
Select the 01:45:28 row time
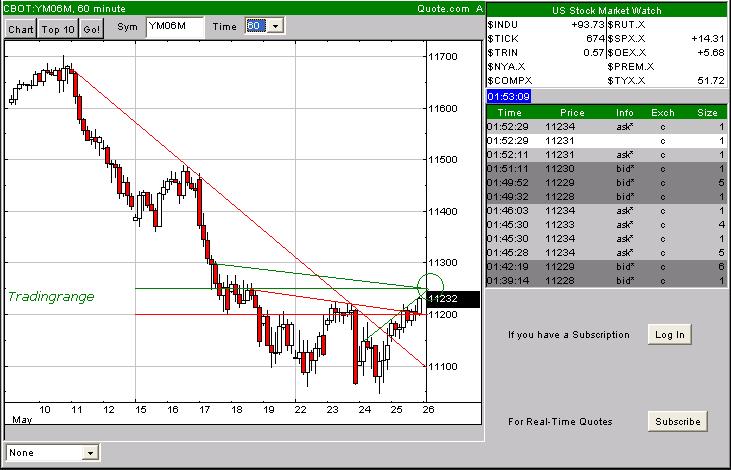508,253
